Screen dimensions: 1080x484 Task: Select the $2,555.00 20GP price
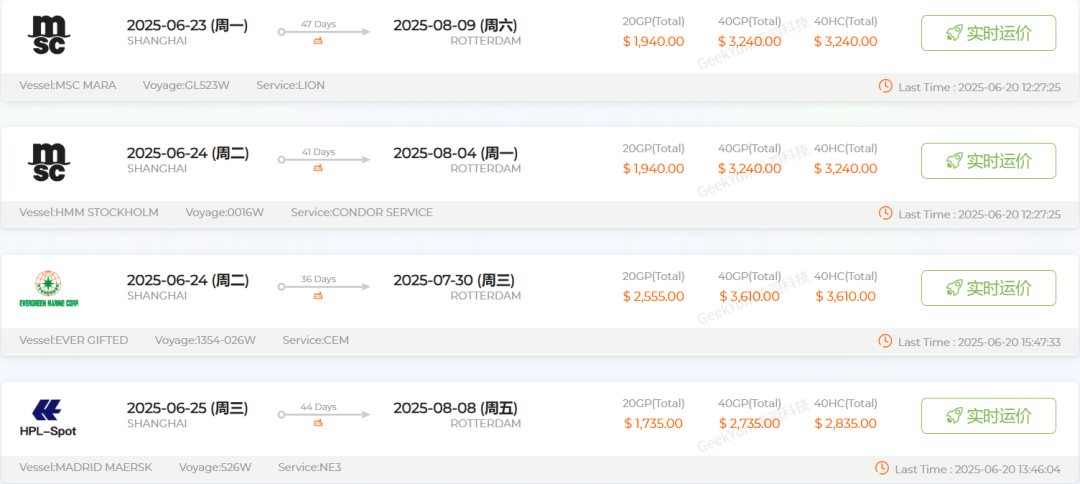coord(654,296)
